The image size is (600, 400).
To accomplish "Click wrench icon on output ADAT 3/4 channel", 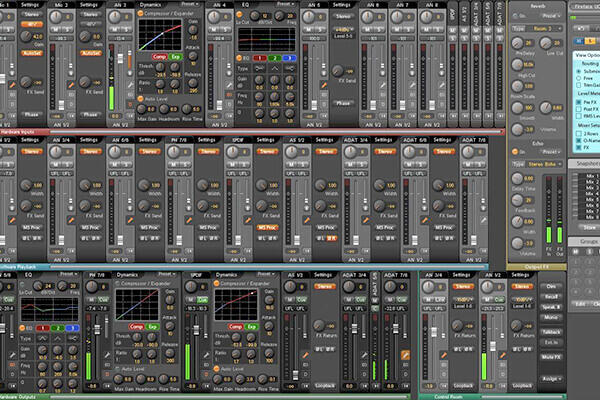I will (364, 355).
